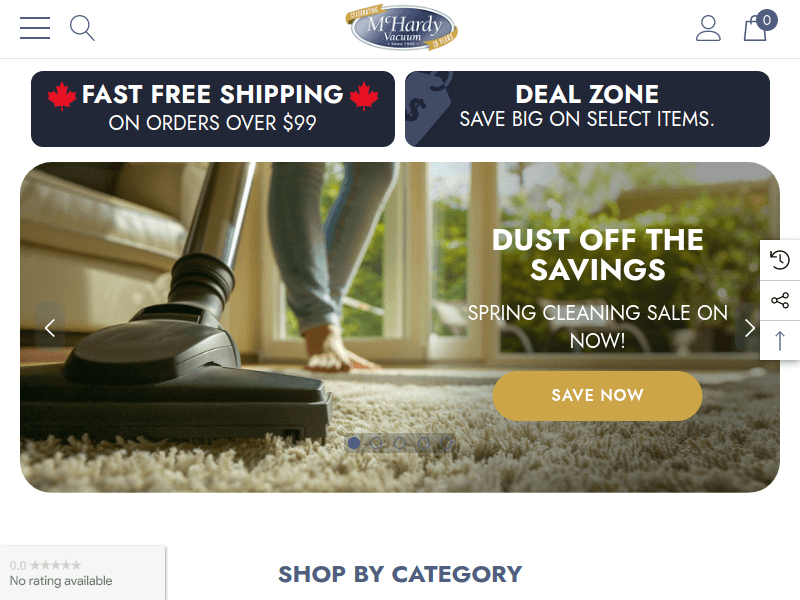Select the first carousel slide dot
The height and width of the screenshot is (600, 800).
[354, 443]
